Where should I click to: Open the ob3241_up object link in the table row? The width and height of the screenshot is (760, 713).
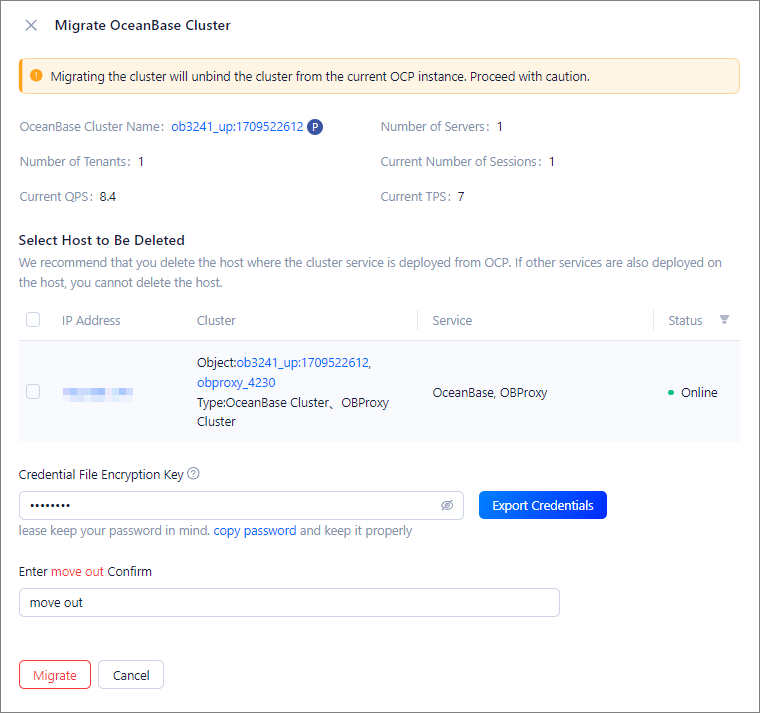(304, 363)
